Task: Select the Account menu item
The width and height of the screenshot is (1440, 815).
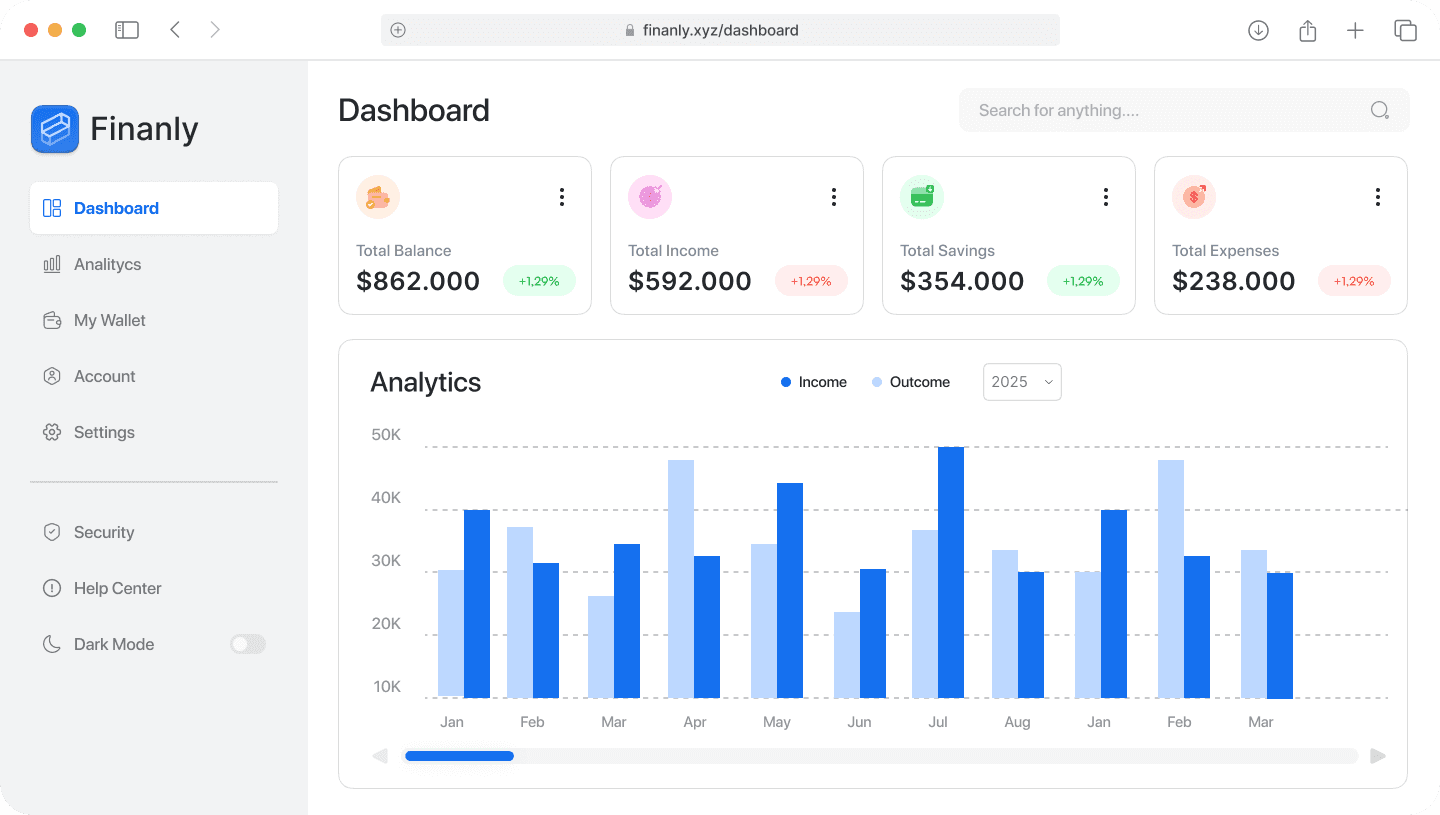Action: coord(104,376)
